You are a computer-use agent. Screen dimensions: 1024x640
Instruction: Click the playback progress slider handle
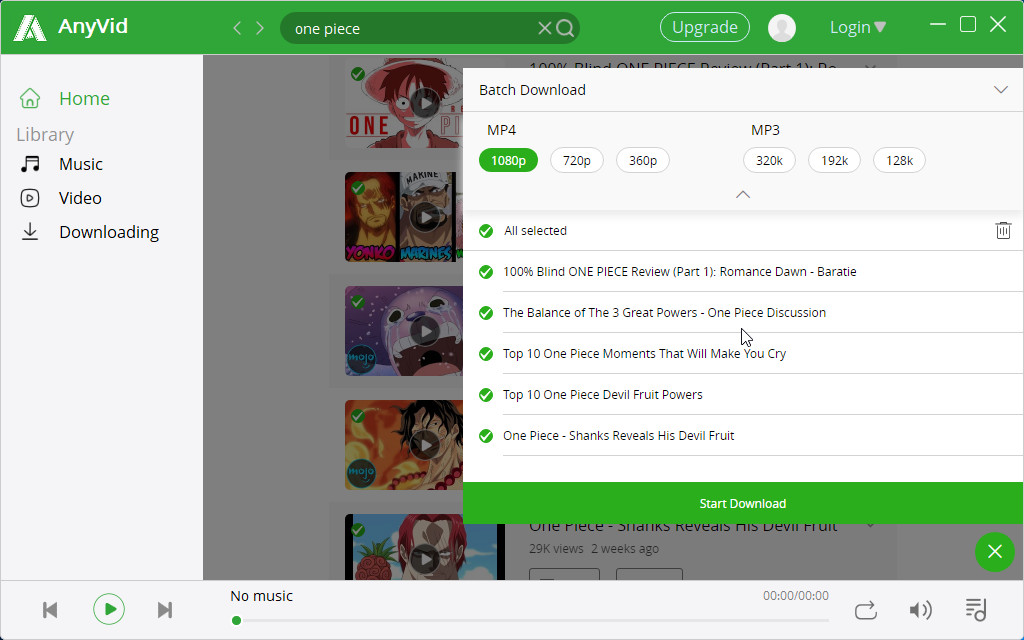pos(236,620)
